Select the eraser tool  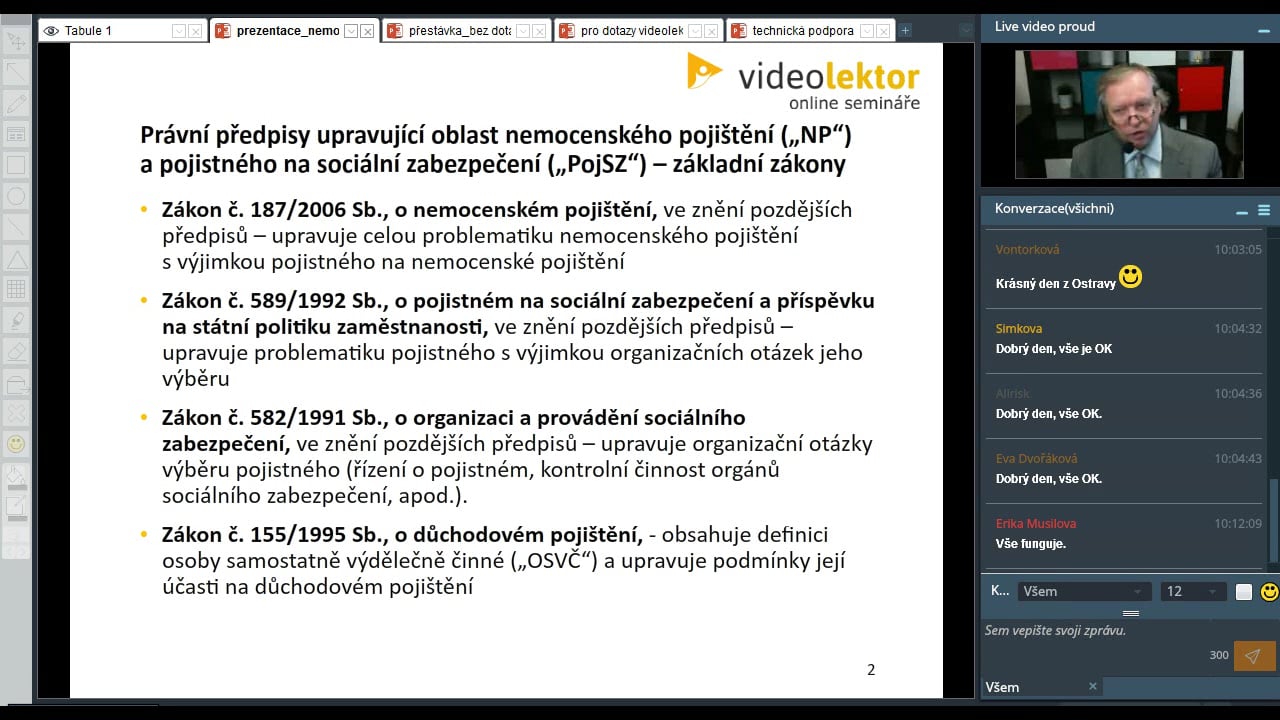pyautogui.click(x=16, y=352)
